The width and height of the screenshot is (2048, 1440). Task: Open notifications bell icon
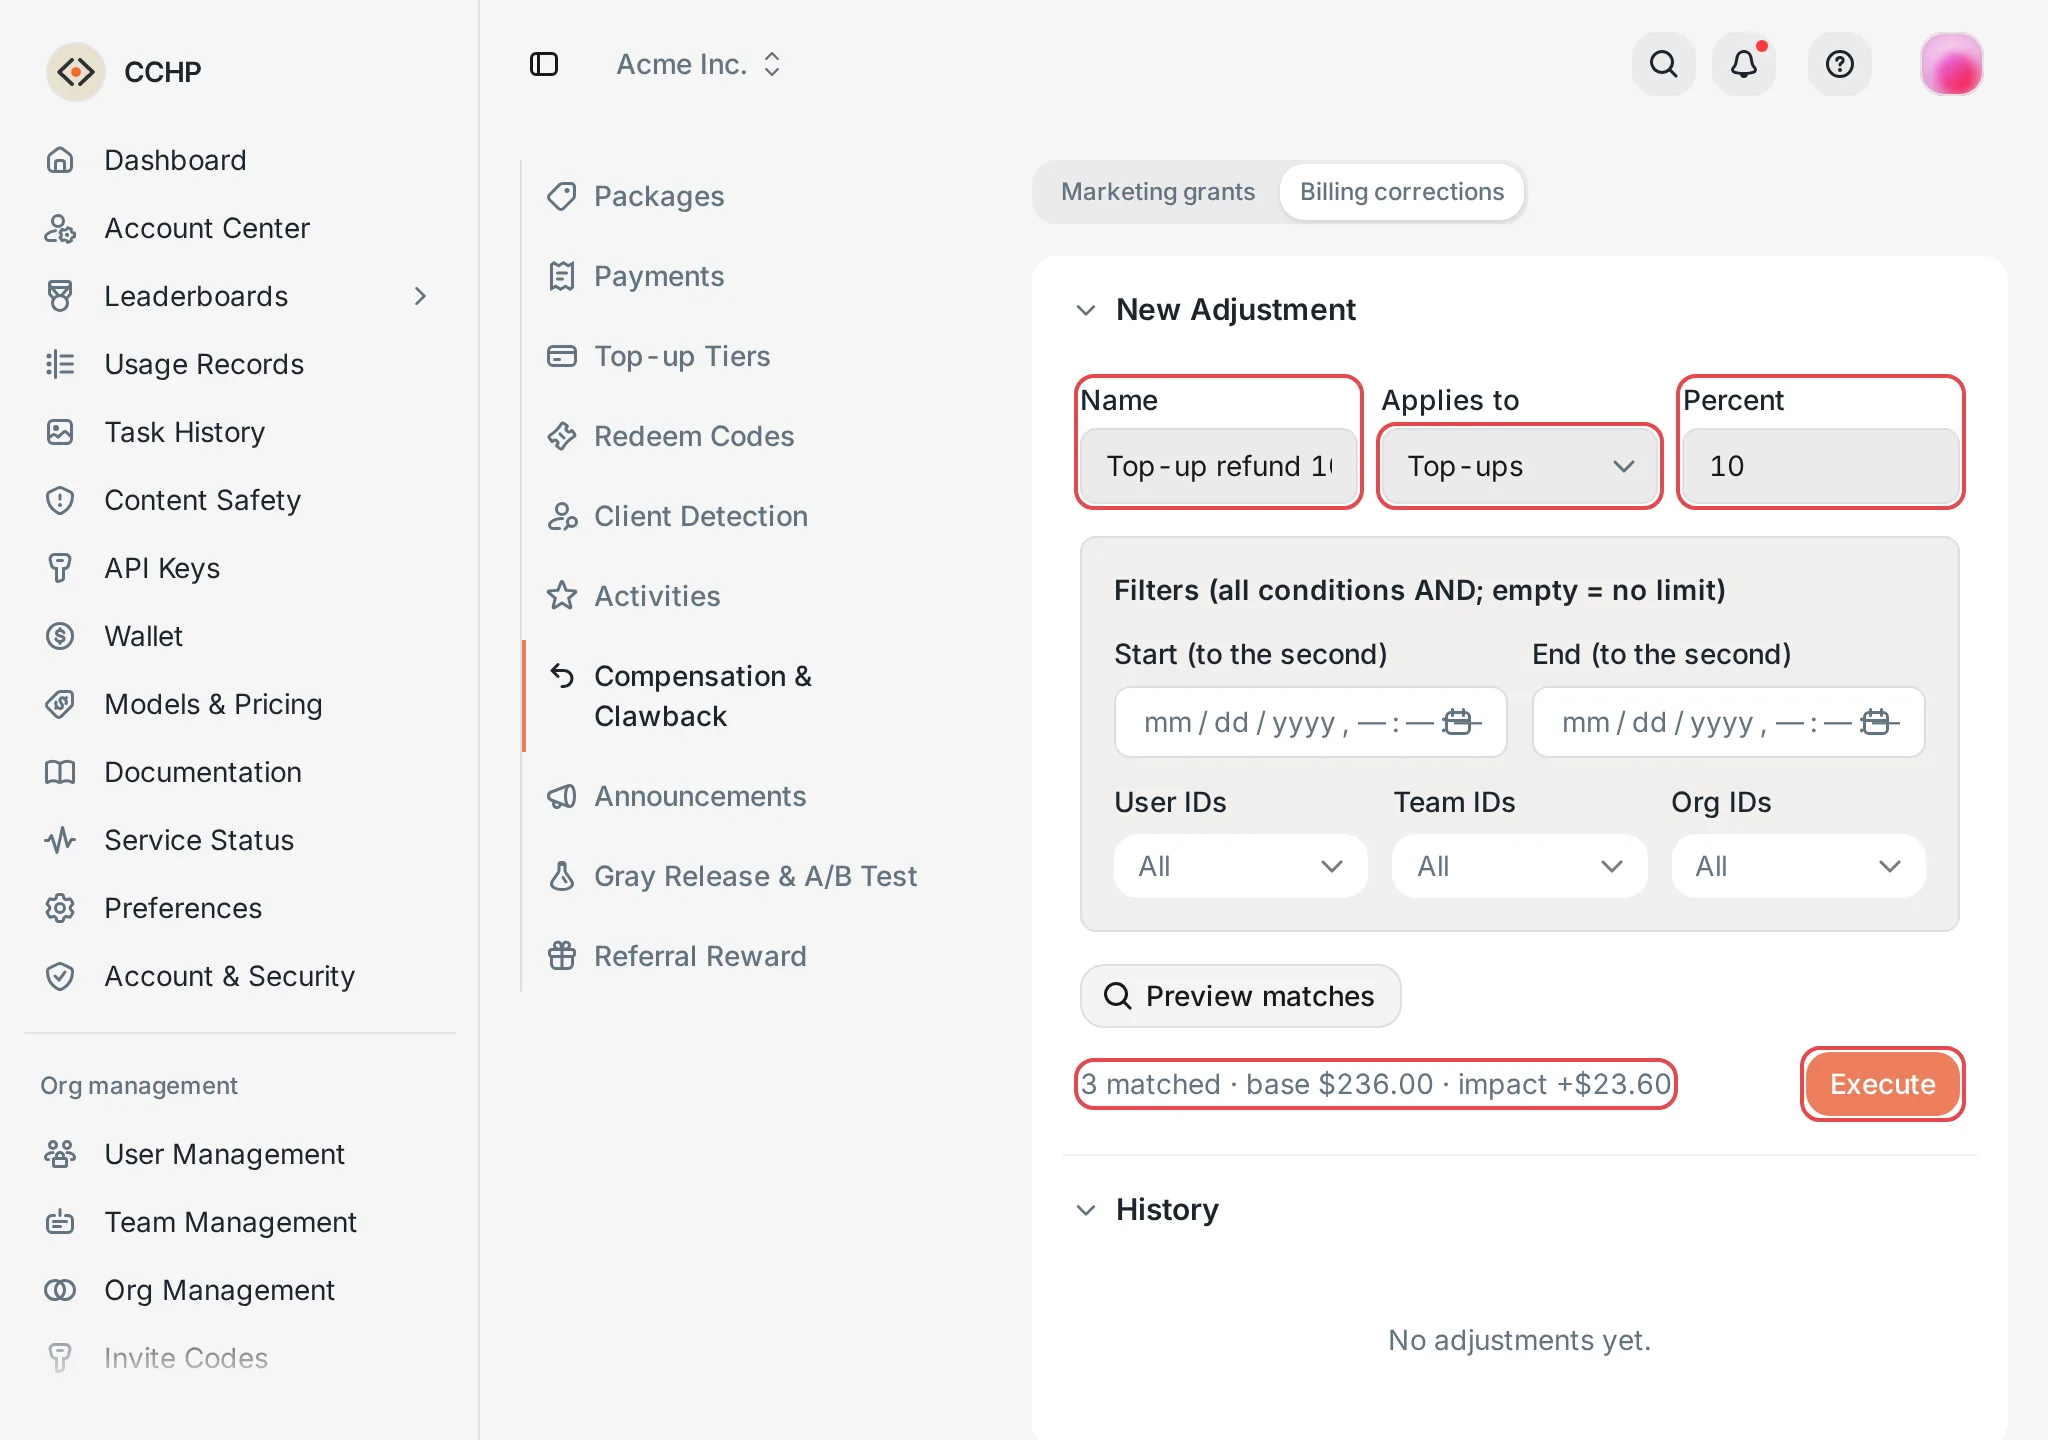click(x=1744, y=64)
